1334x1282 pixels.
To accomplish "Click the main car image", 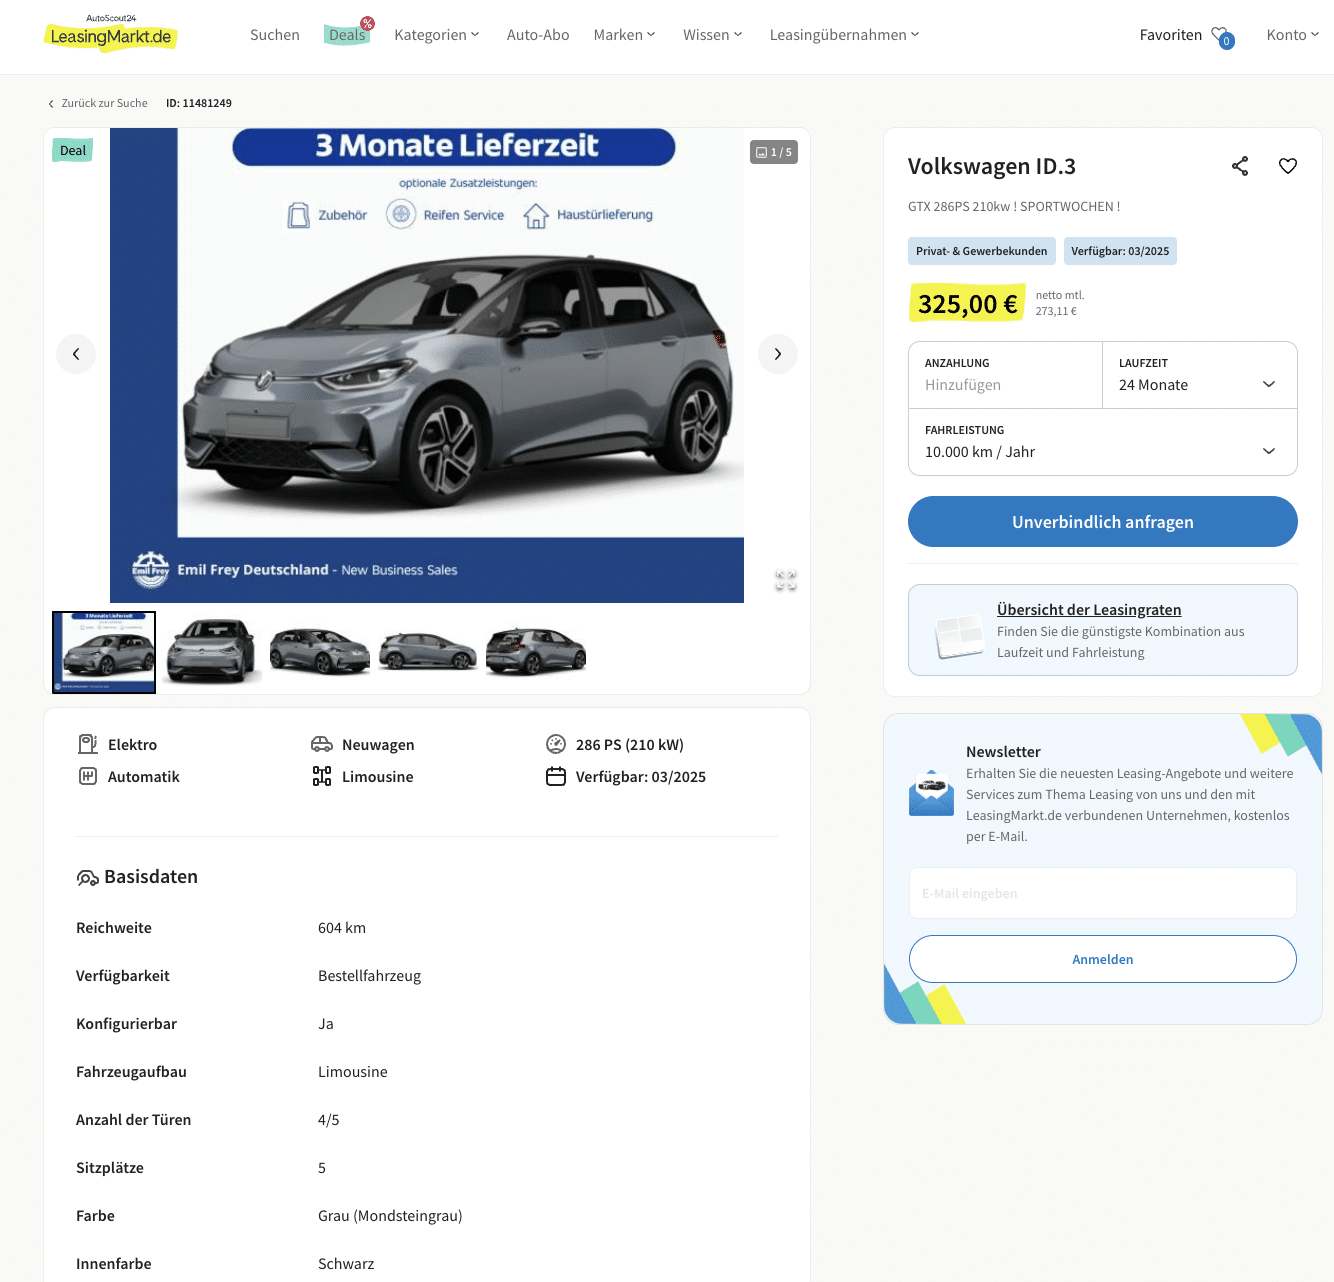I will click(x=427, y=365).
